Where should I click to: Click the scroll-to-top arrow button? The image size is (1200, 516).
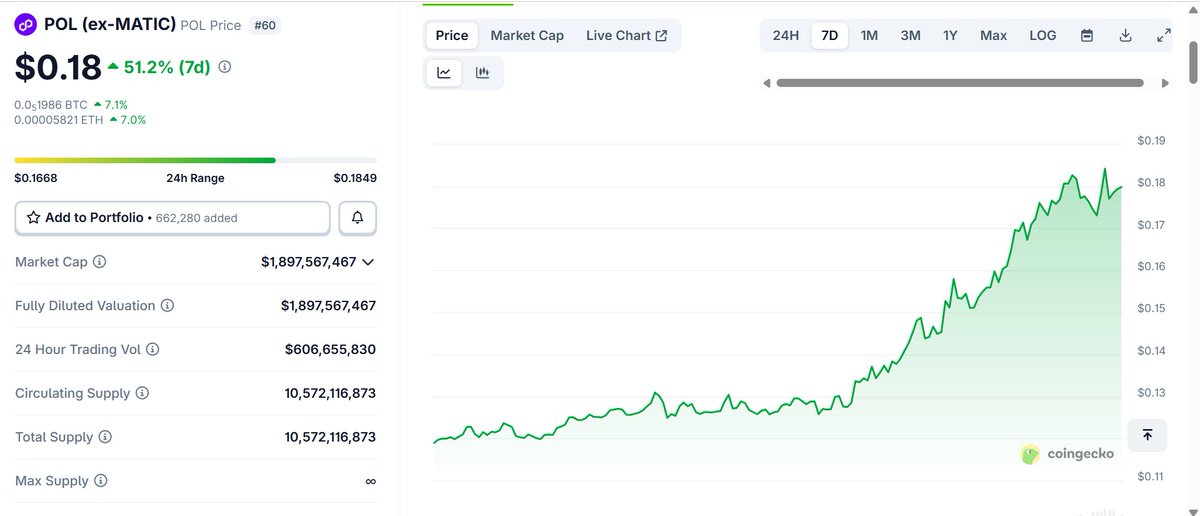[x=1147, y=434]
